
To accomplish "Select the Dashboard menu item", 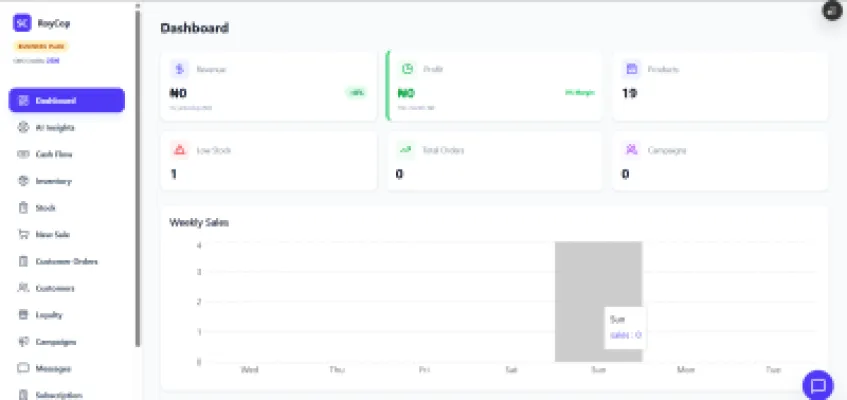I will (66, 101).
